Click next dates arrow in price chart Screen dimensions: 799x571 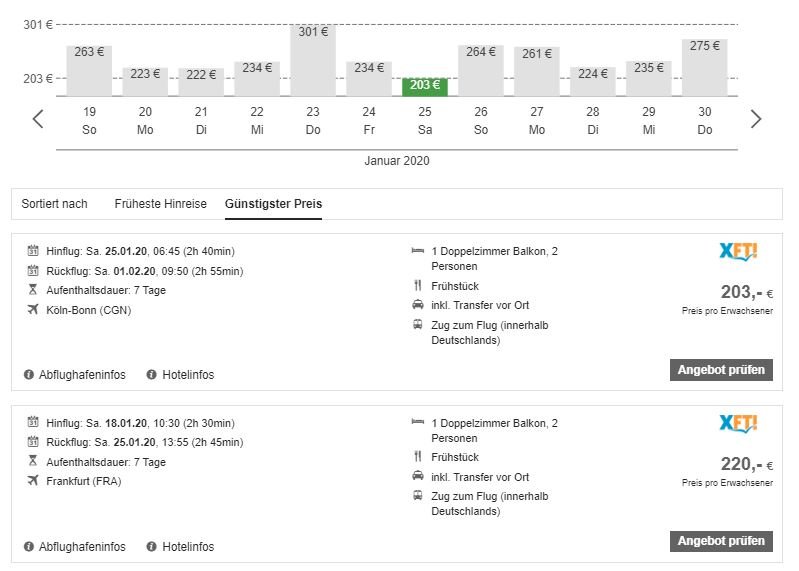pos(756,119)
